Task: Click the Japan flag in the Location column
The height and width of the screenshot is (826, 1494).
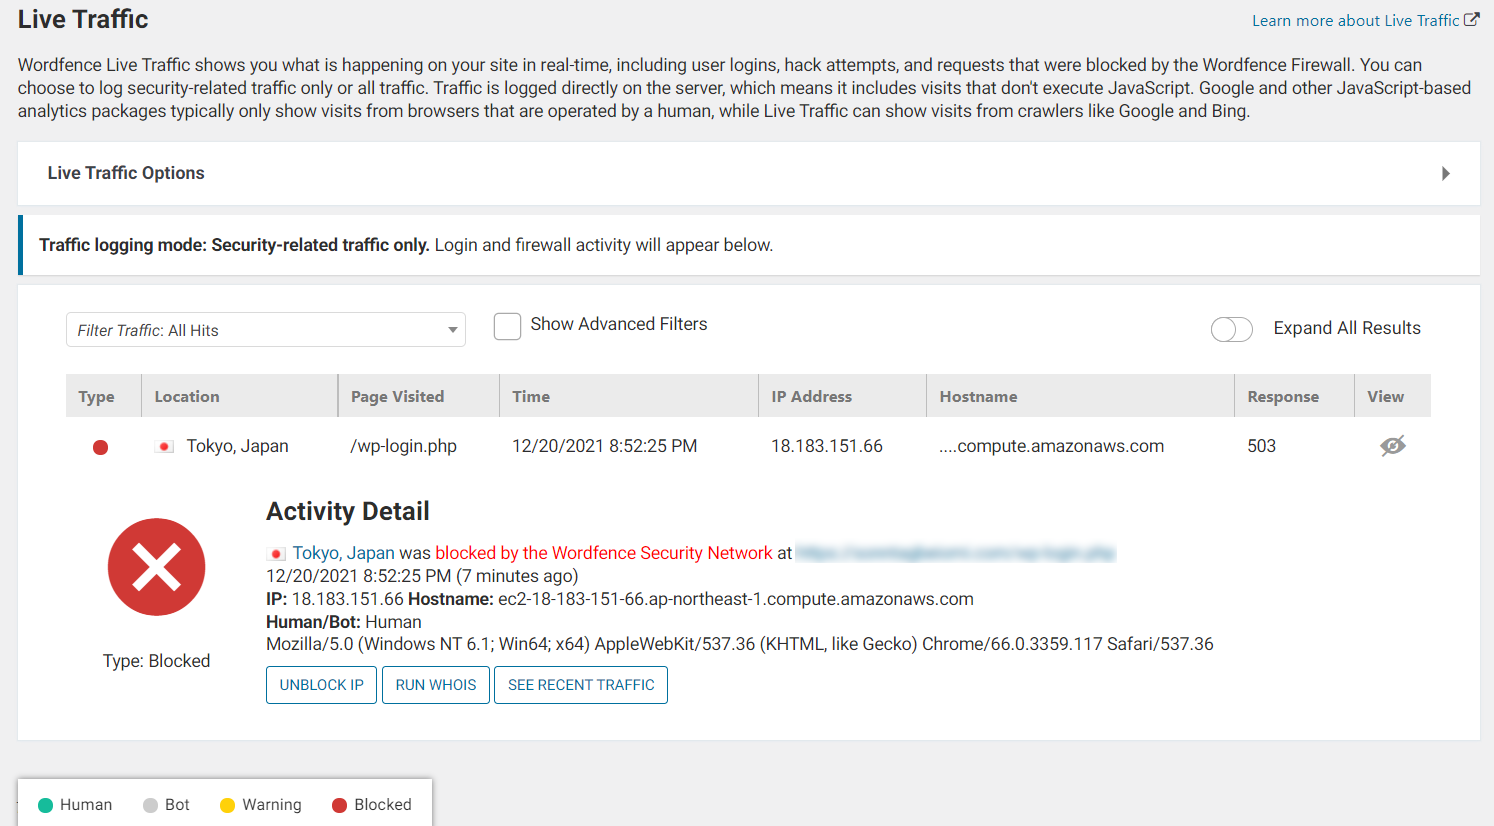Action: pos(165,447)
